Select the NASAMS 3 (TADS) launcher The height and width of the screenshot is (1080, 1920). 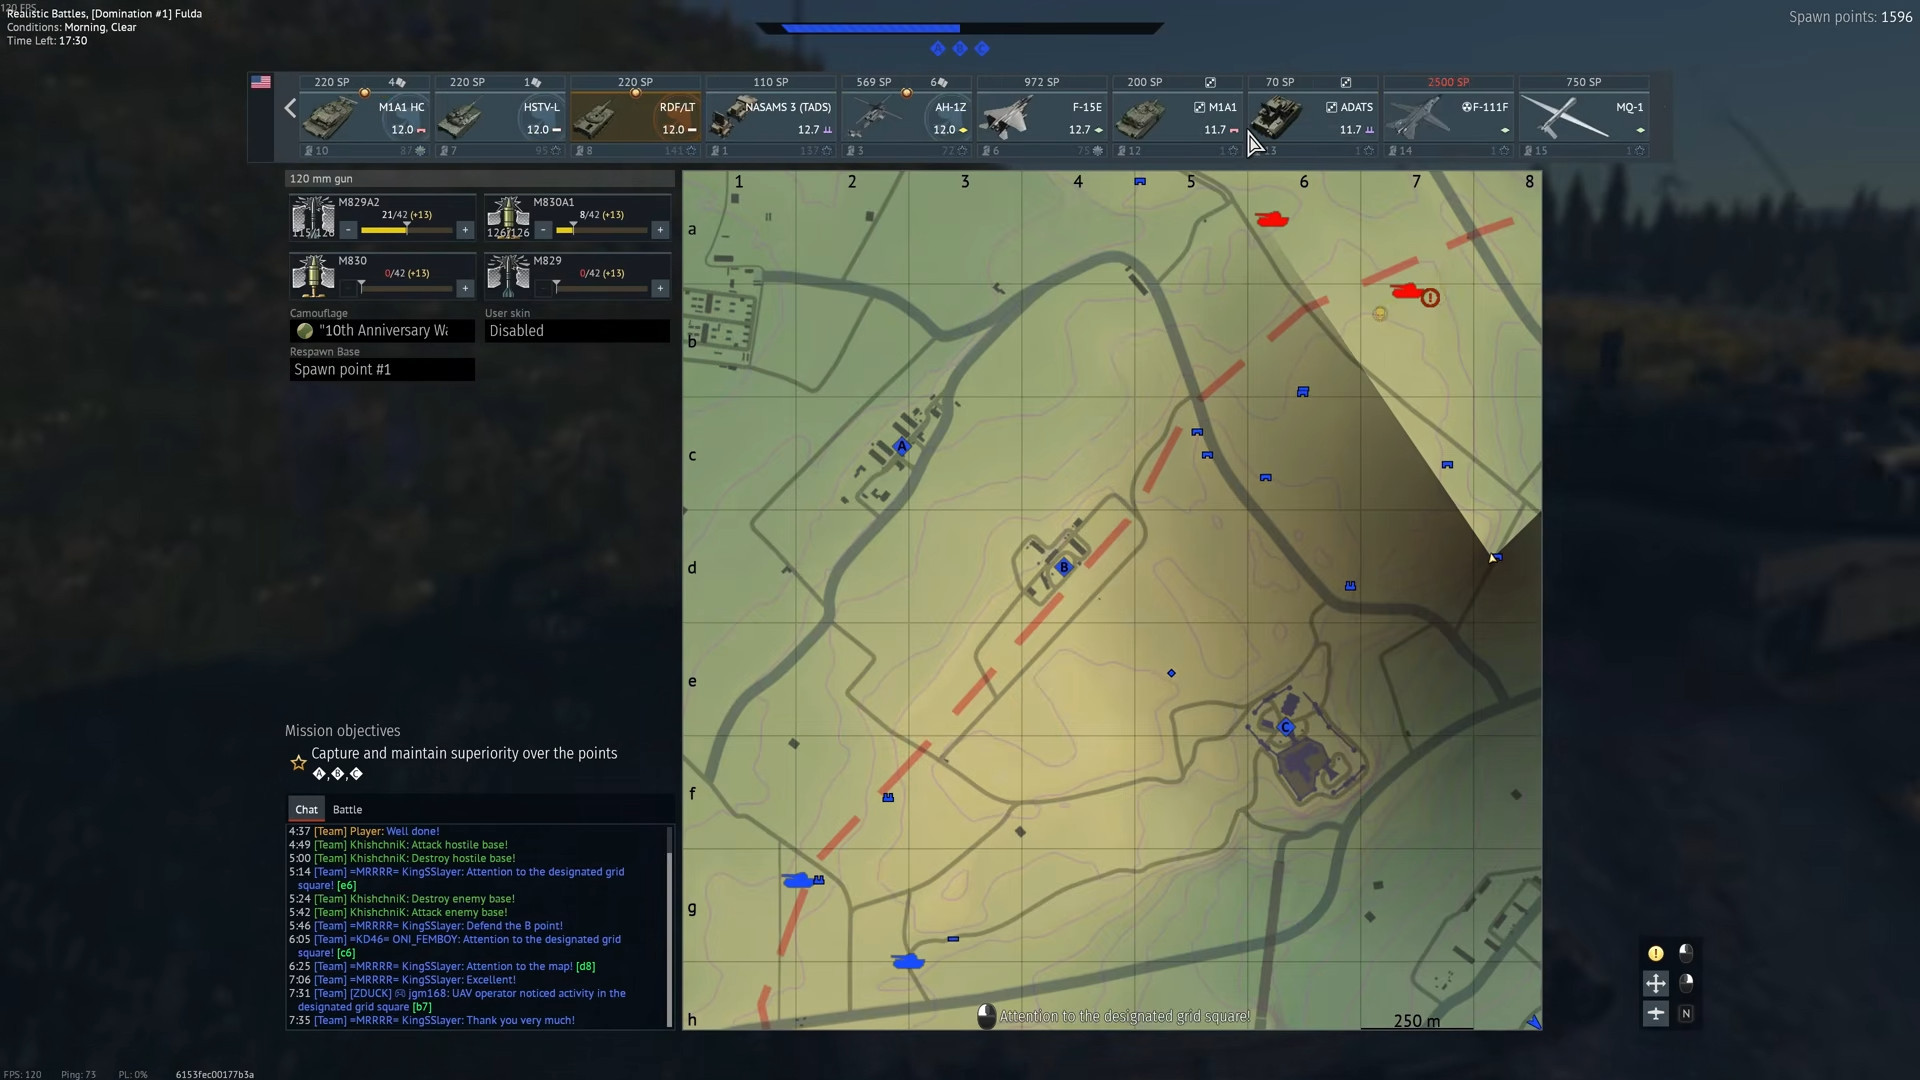click(771, 115)
